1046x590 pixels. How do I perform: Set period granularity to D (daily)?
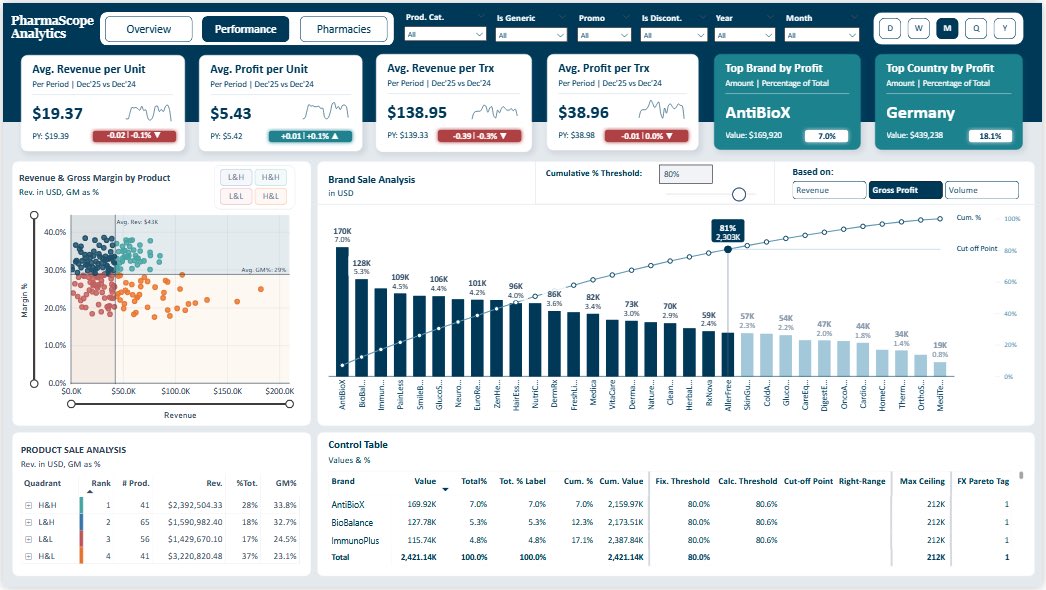pos(890,28)
